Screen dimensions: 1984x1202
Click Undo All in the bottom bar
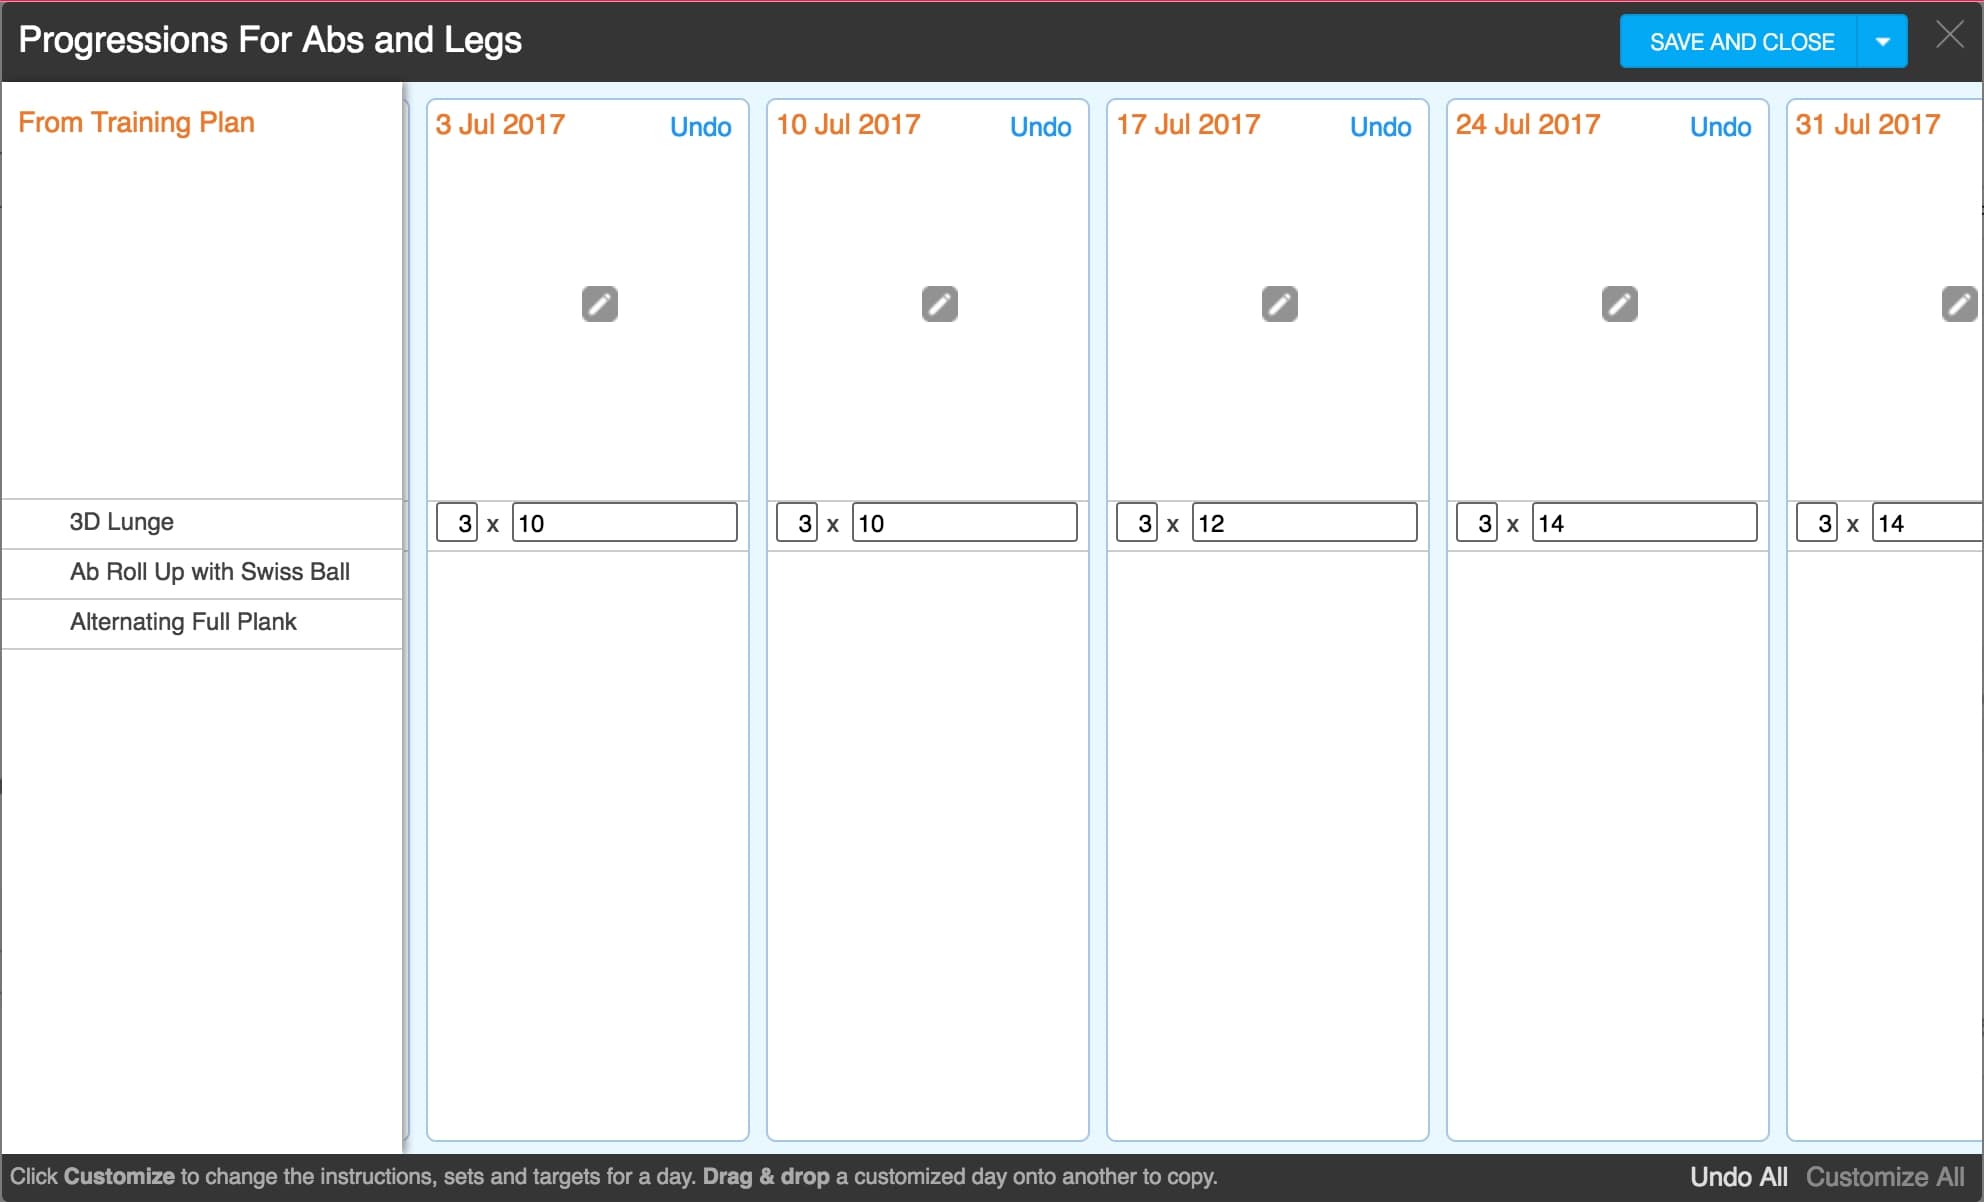[1738, 1177]
